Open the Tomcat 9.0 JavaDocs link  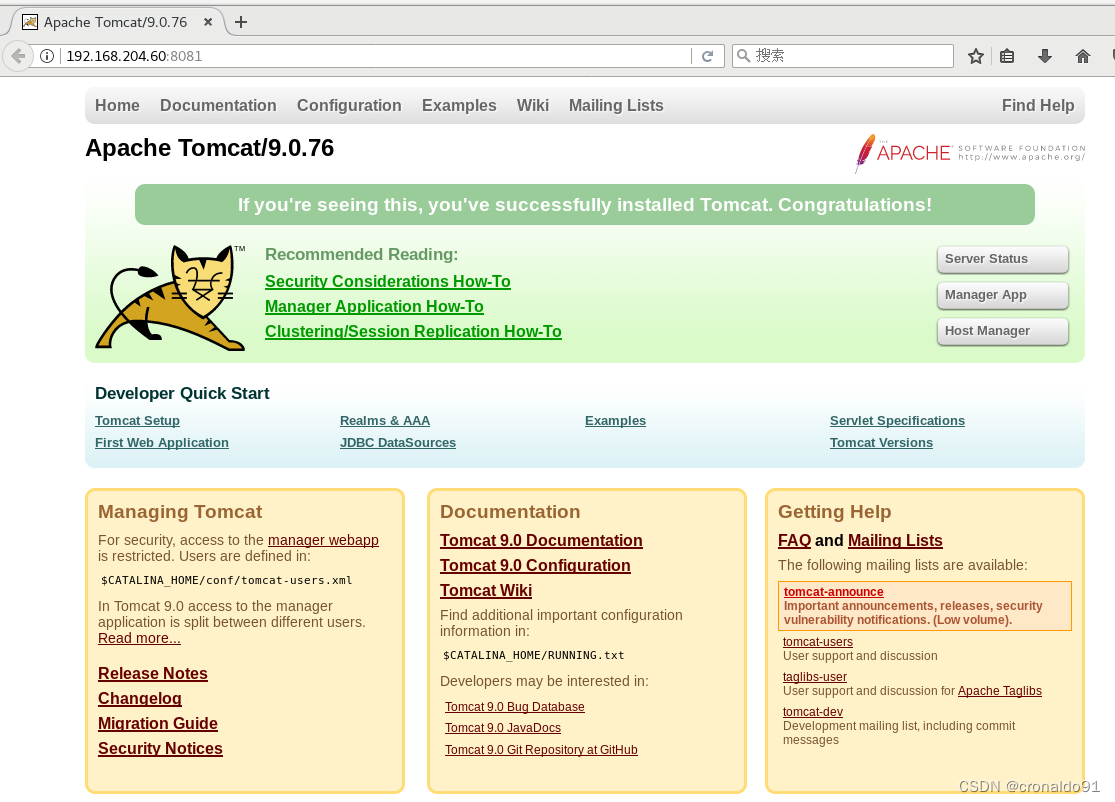tap(503, 727)
